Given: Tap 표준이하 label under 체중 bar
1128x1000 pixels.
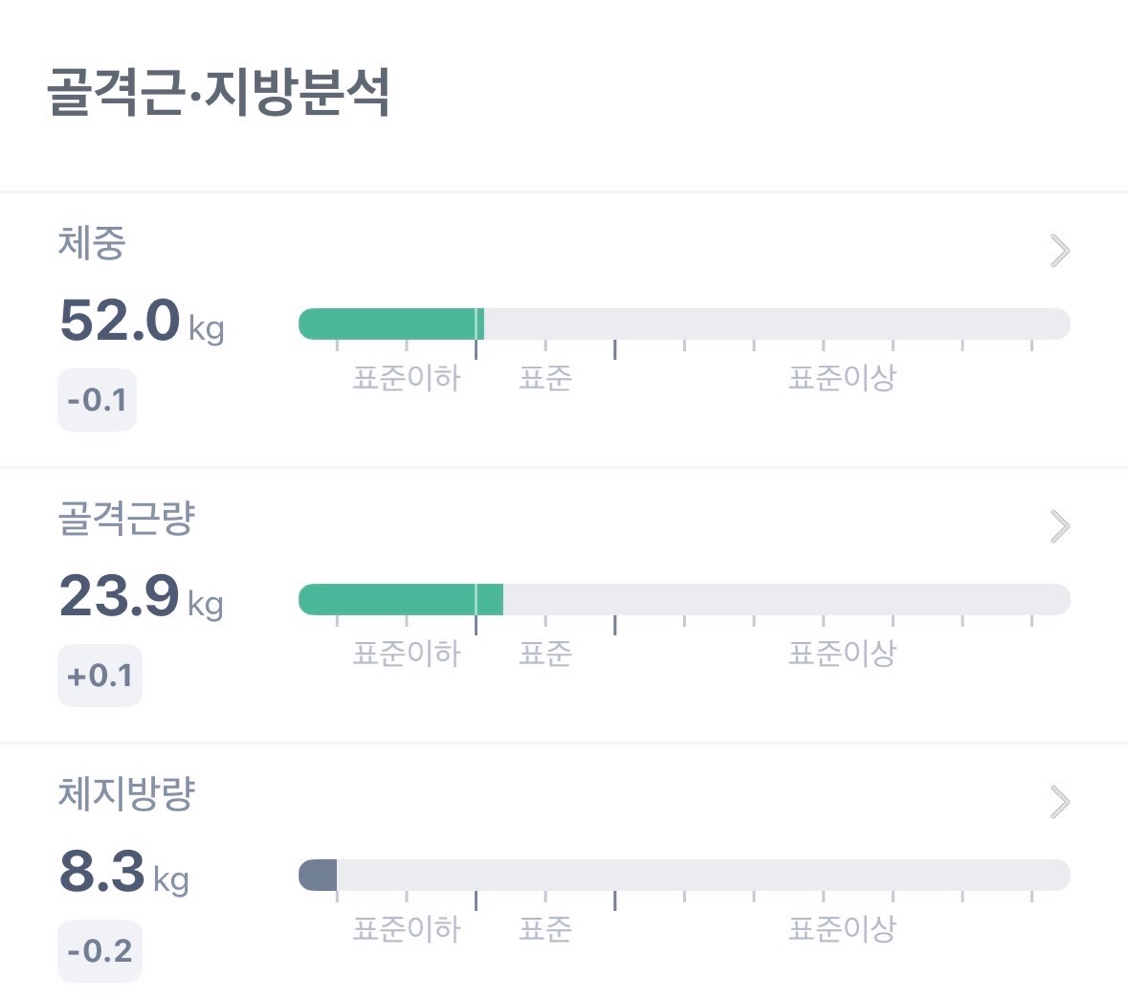Looking at the screenshot, I should tap(406, 378).
